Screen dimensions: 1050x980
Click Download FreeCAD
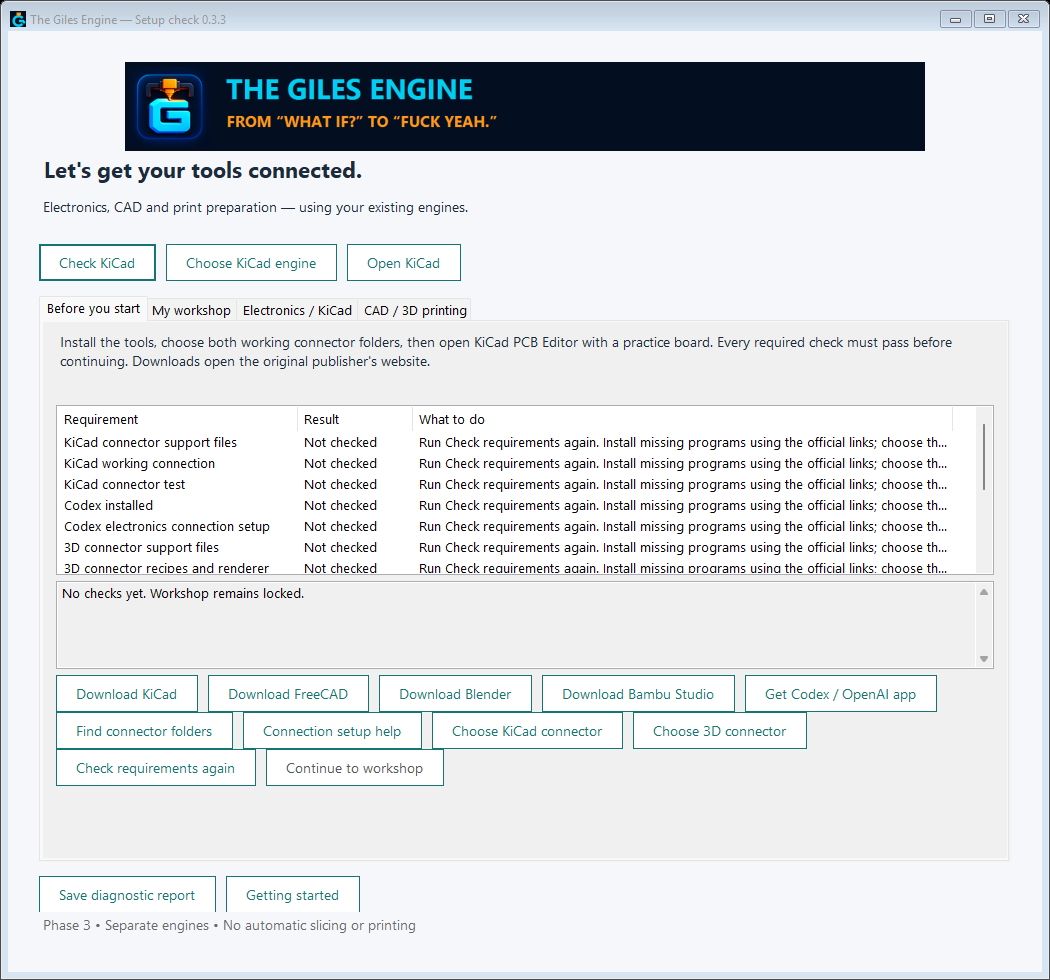point(288,694)
